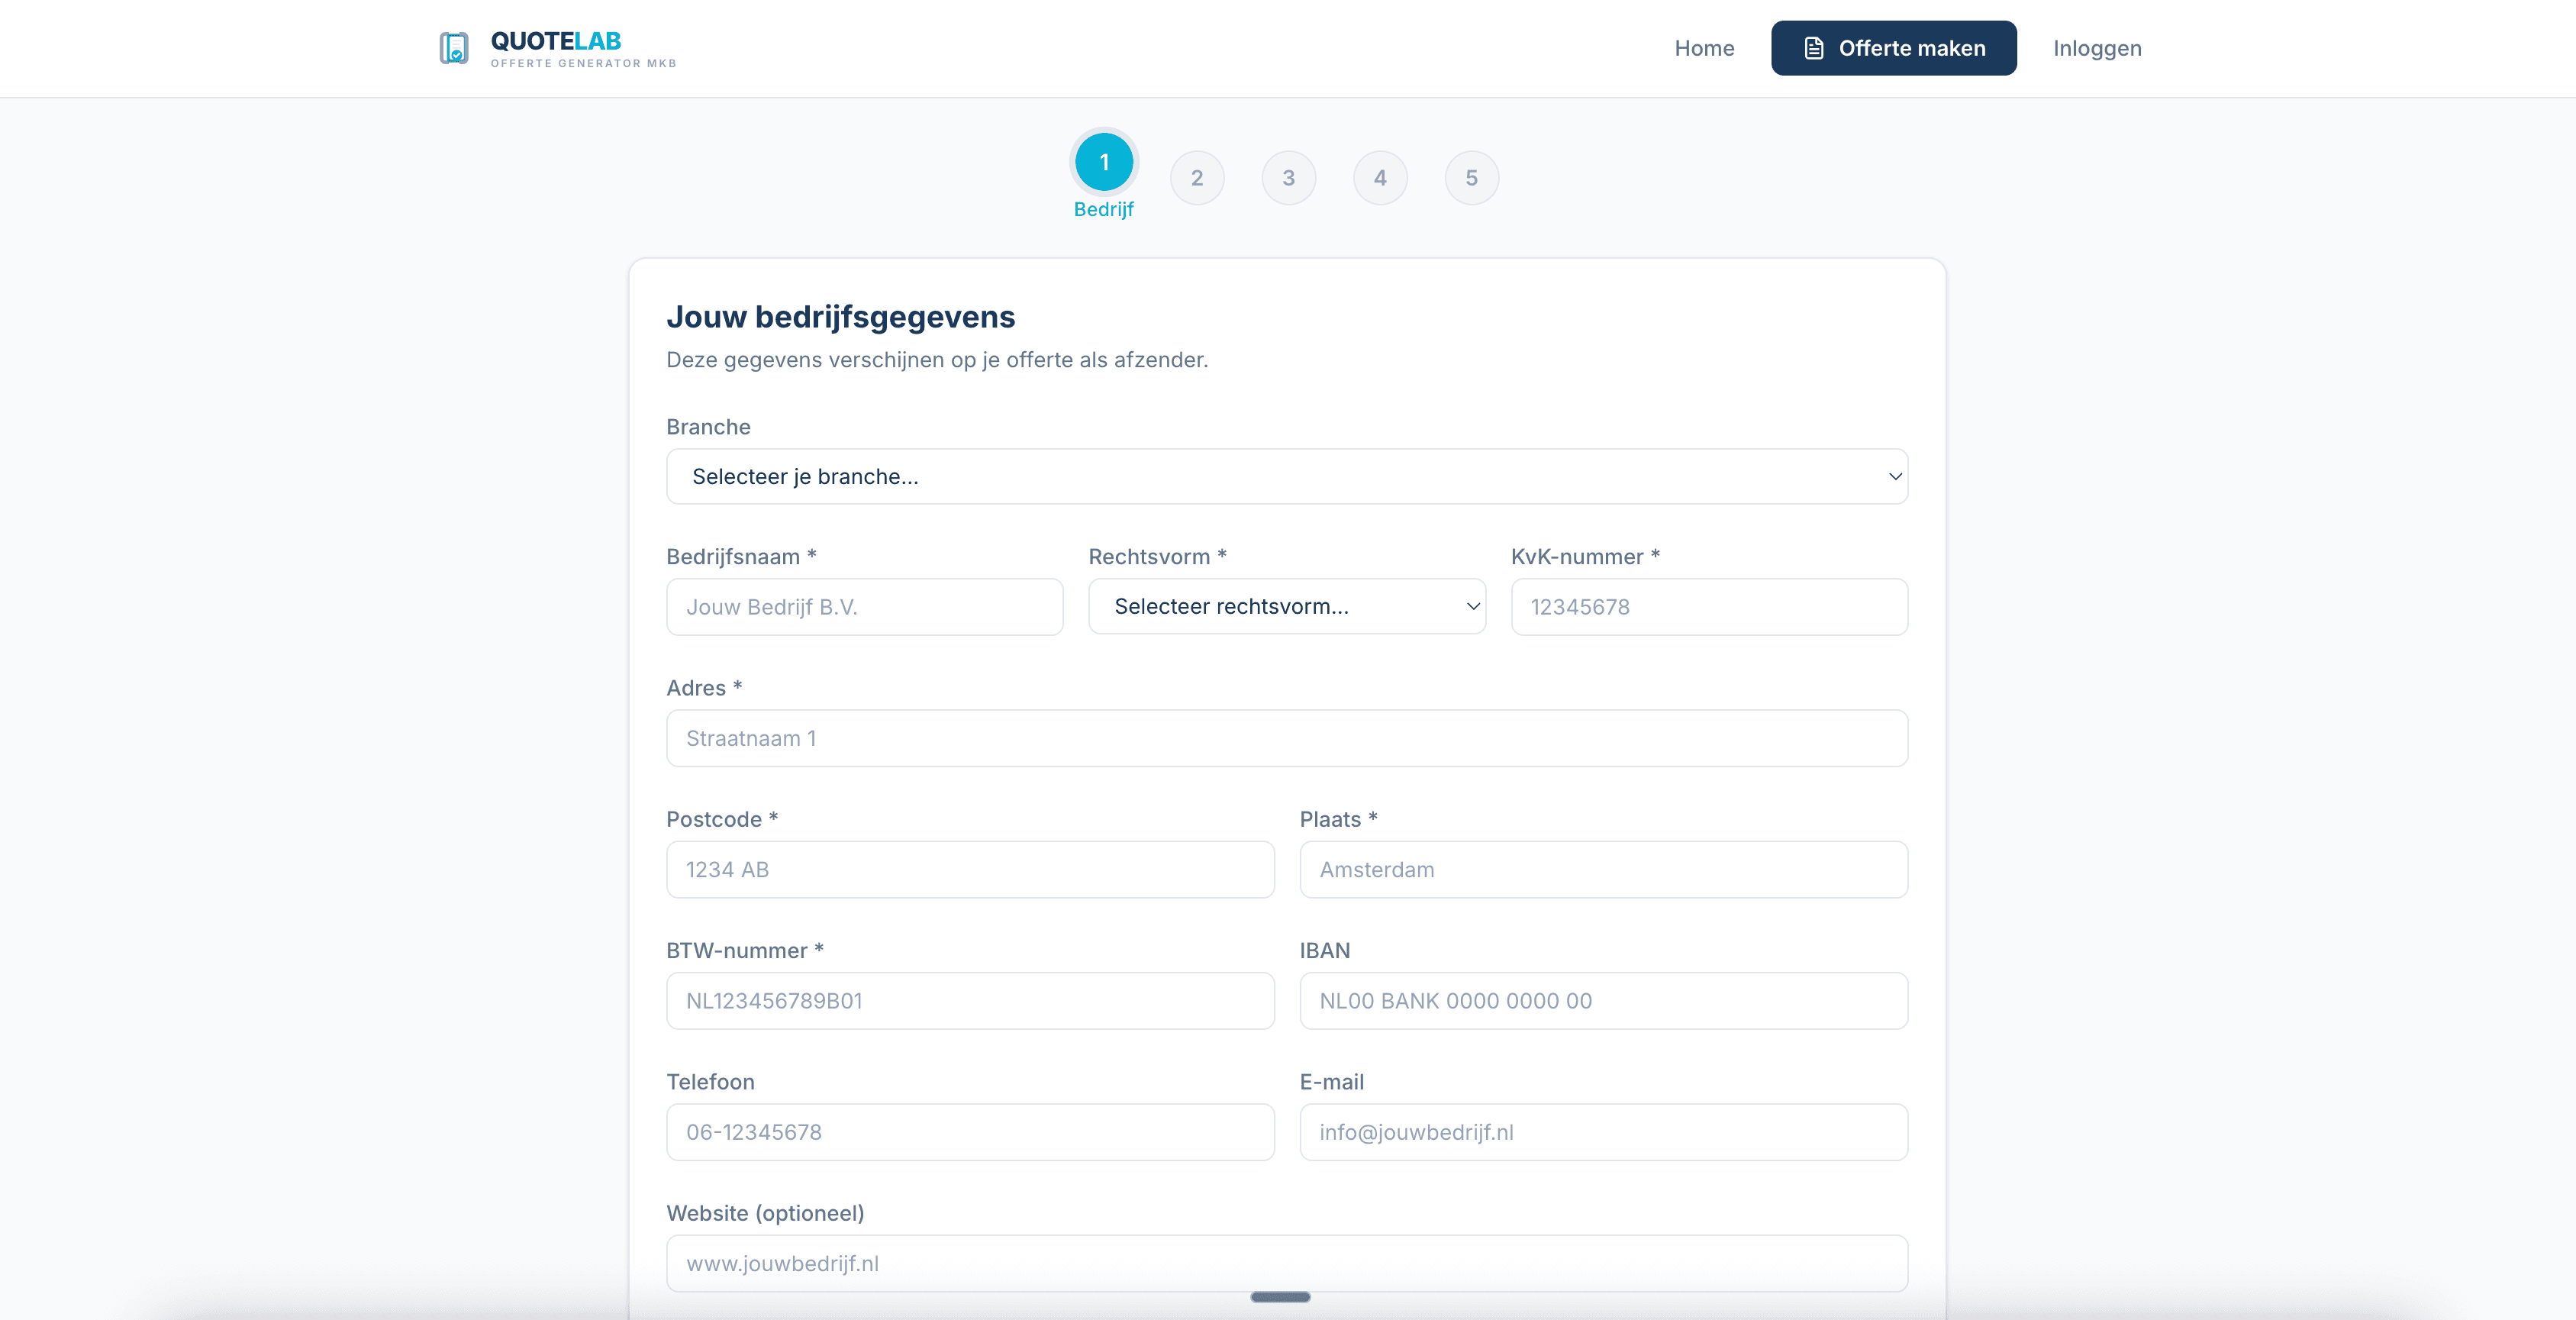Focus the KvK-nummer field
The image size is (2576, 1320).
(x=1708, y=607)
